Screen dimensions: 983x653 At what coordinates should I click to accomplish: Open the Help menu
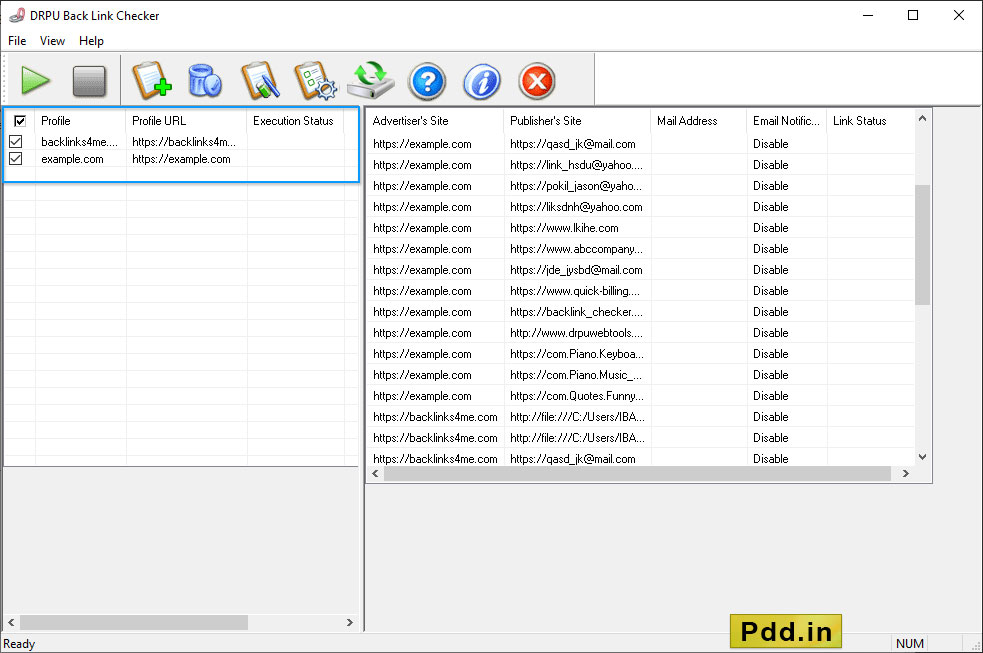(91, 41)
